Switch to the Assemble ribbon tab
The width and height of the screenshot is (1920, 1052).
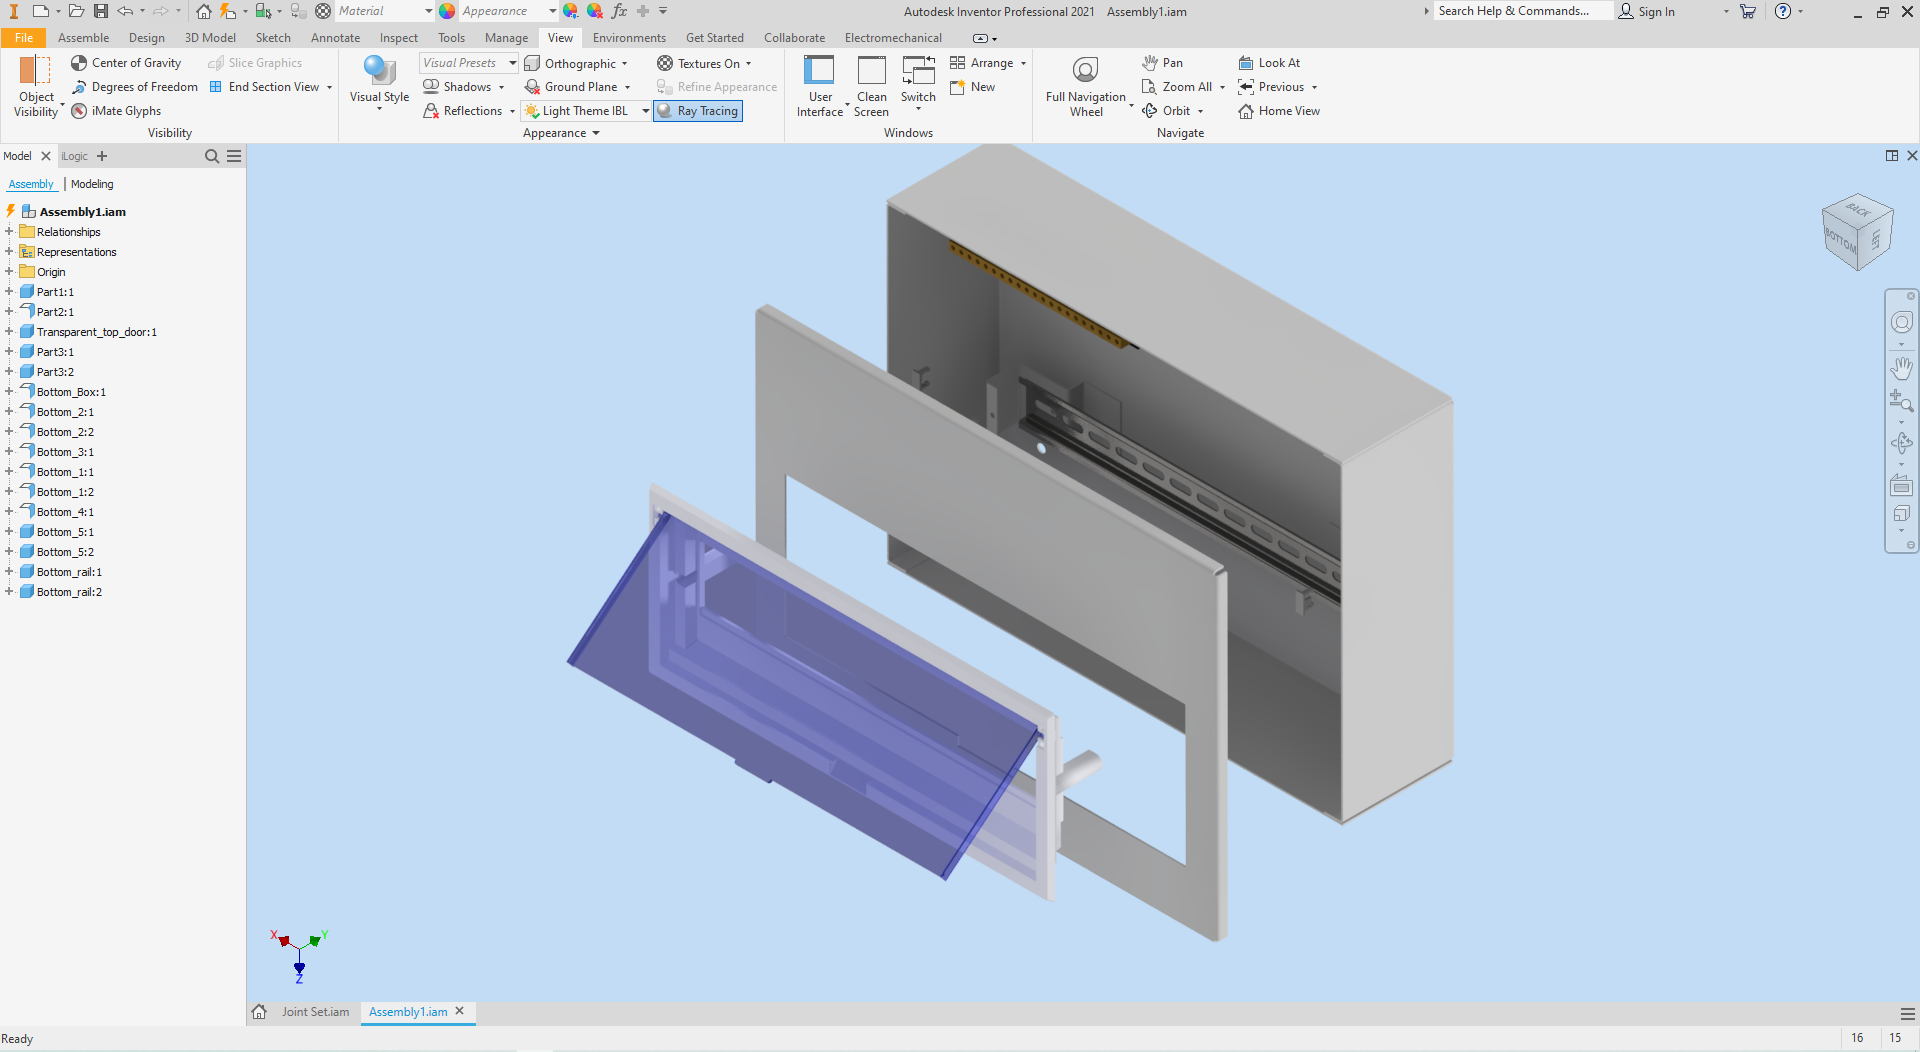[83, 38]
